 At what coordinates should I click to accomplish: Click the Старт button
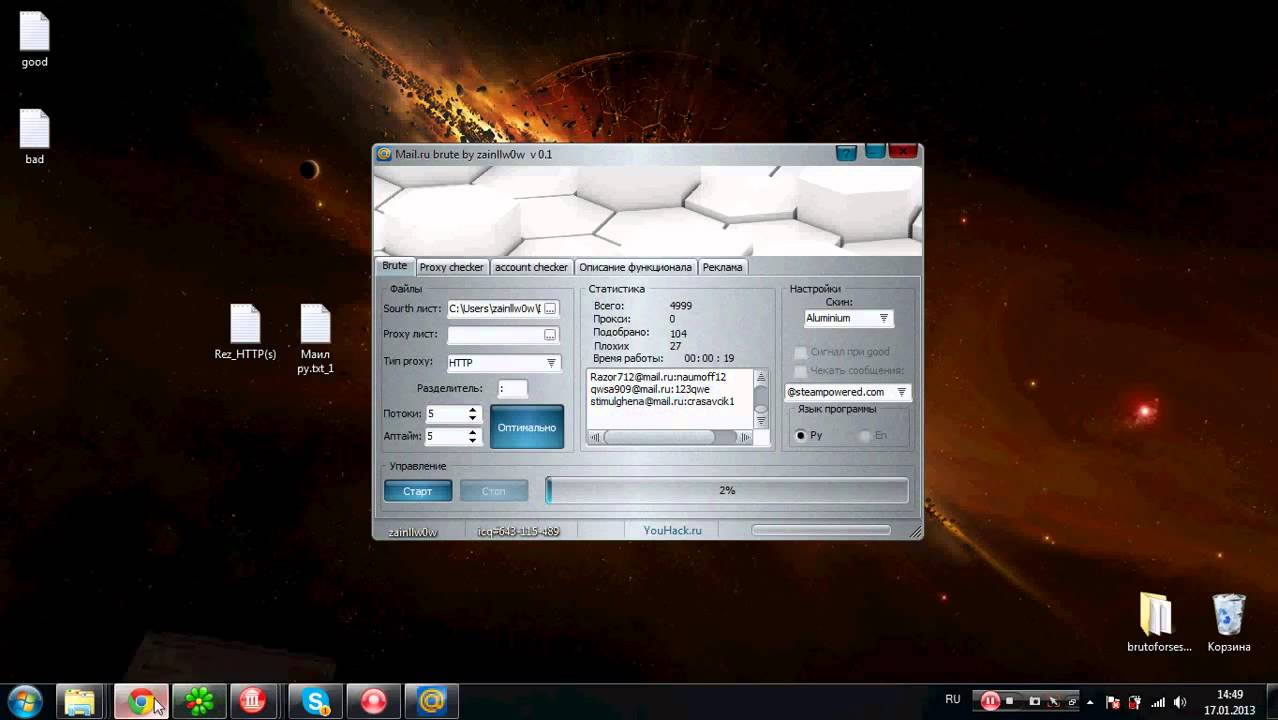pyautogui.click(x=418, y=491)
